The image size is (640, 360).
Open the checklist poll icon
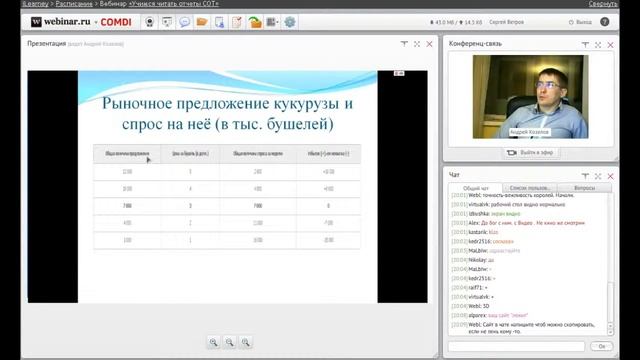(237, 22)
